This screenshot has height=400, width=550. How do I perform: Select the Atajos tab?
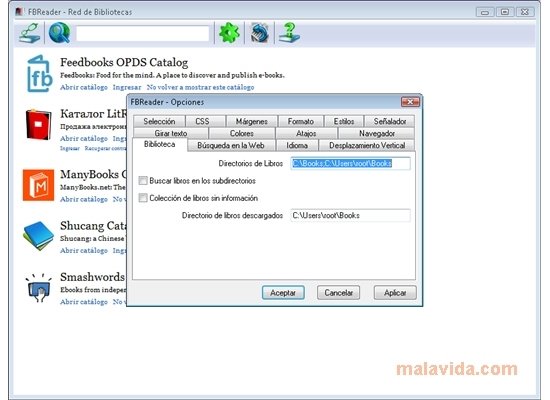[x=306, y=133]
